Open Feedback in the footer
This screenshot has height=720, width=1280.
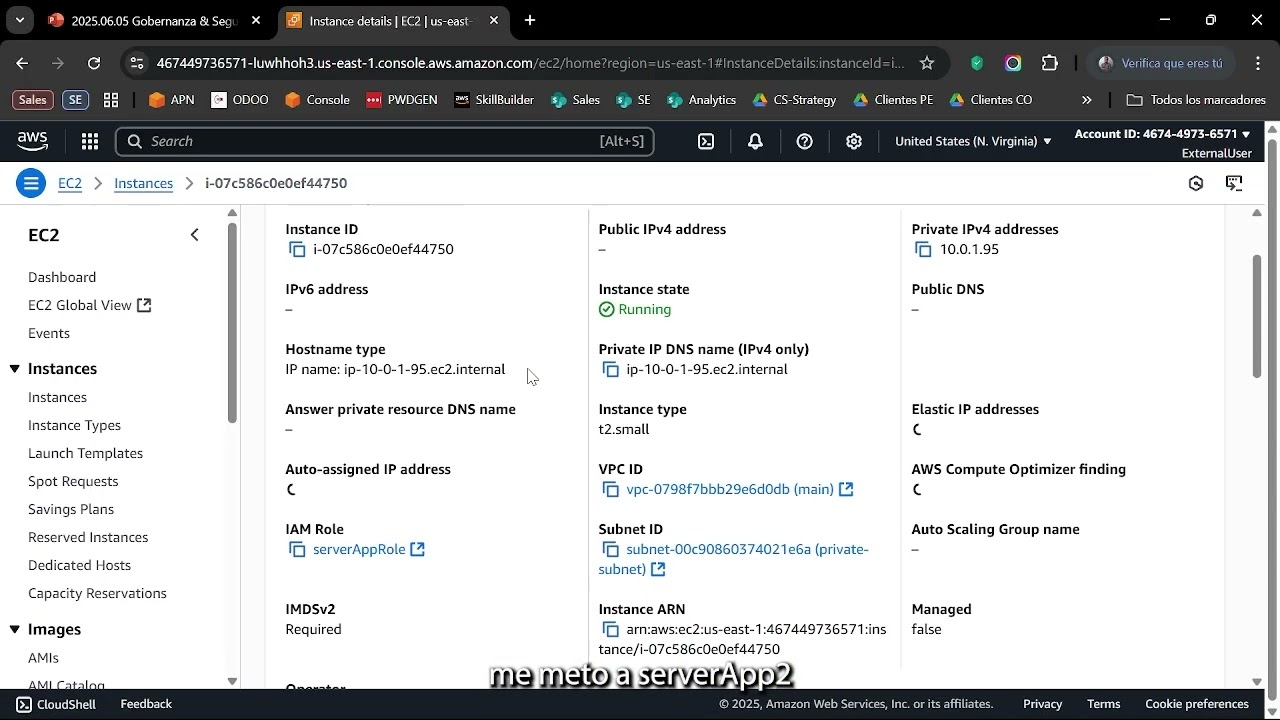pos(146,704)
